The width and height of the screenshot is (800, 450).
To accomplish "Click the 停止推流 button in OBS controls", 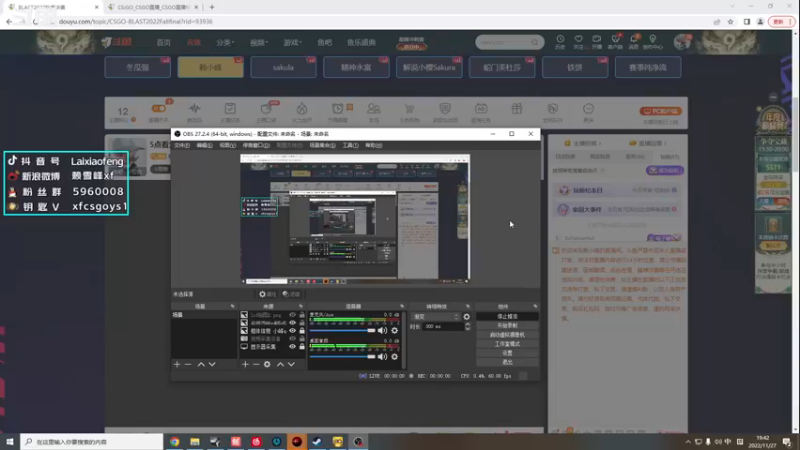I will (507, 316).
